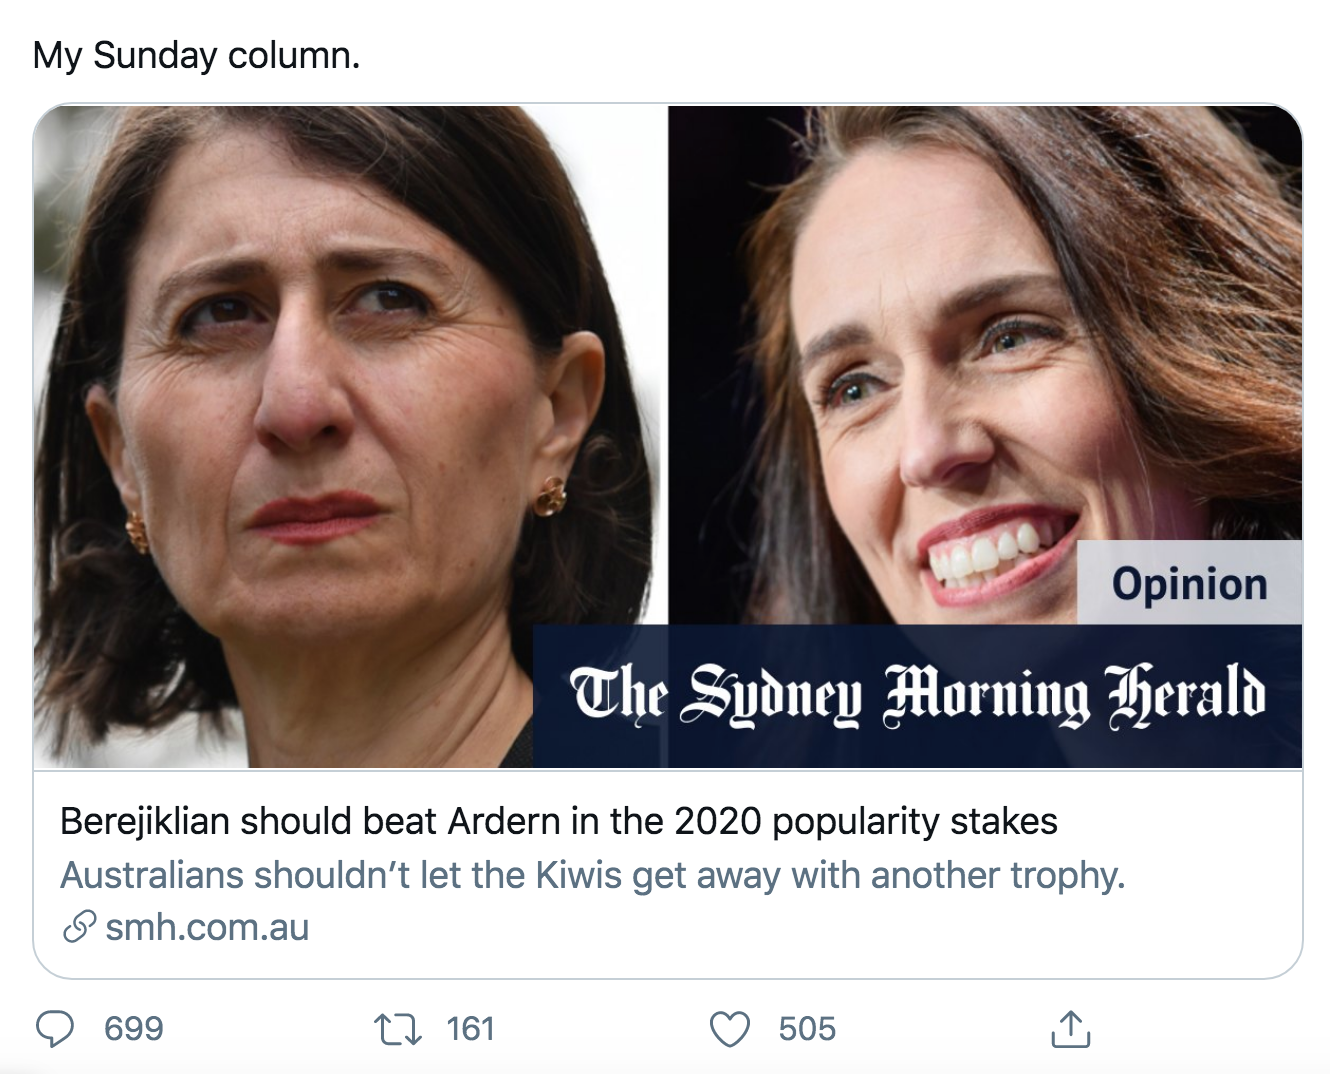1330x1074 pixels.
Task: Like the tweet with the heart icon
Action: click(729, 1028)
